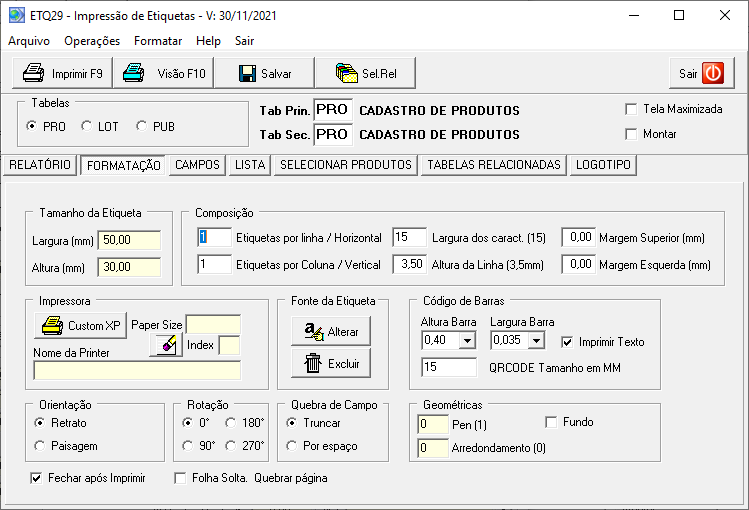The image size is (749, 510).
Task: Switch to the CAMPOS tab
Action: click(x=197, y=165)
